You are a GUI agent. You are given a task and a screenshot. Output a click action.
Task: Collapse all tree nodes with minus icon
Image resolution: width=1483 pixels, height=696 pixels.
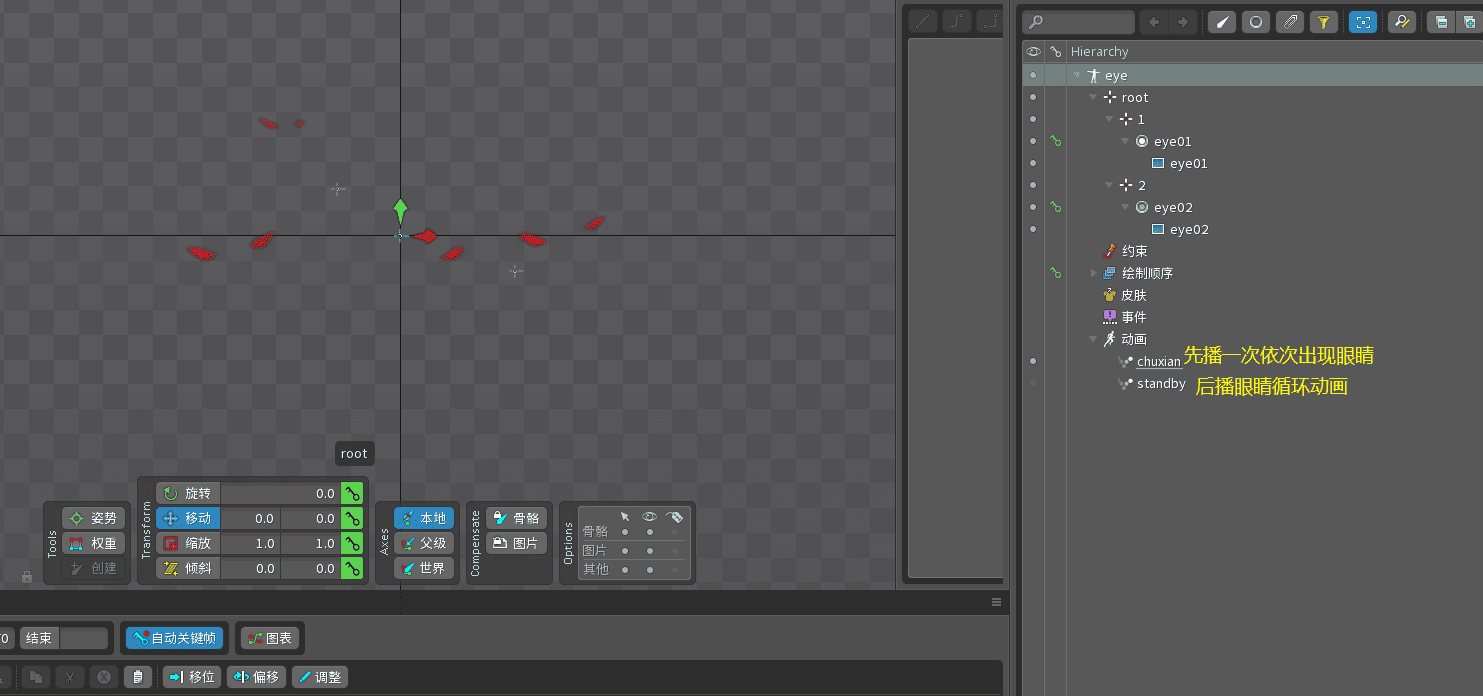pos(1441,22)
